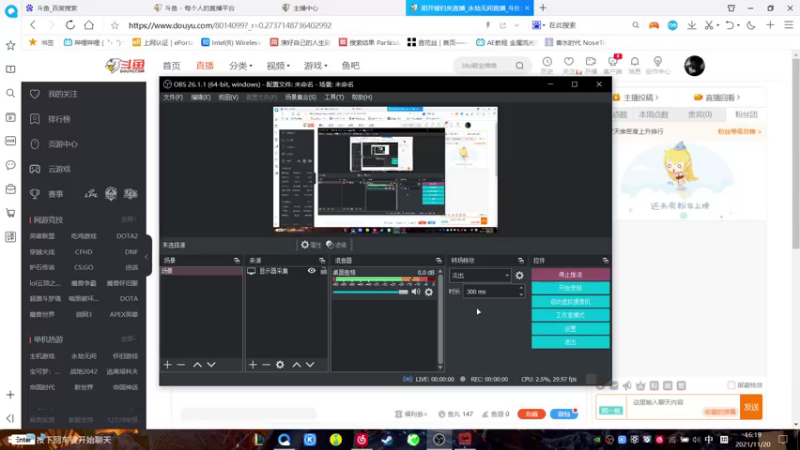Increase the transition duration with up stepper
Image resolution: width=800 pixels, height=450 pixels.
coord(521,289)
